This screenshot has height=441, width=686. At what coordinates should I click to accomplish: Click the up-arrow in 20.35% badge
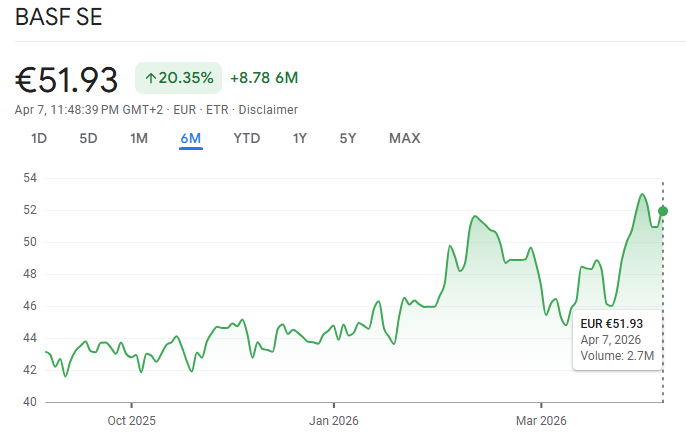click(150, 78)
